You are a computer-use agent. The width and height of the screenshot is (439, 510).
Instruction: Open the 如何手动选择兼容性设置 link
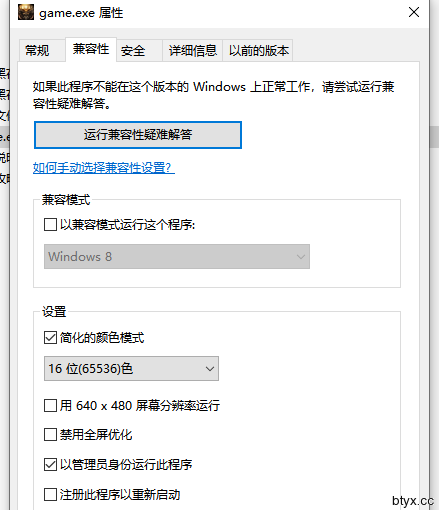[x=104, y=167]
